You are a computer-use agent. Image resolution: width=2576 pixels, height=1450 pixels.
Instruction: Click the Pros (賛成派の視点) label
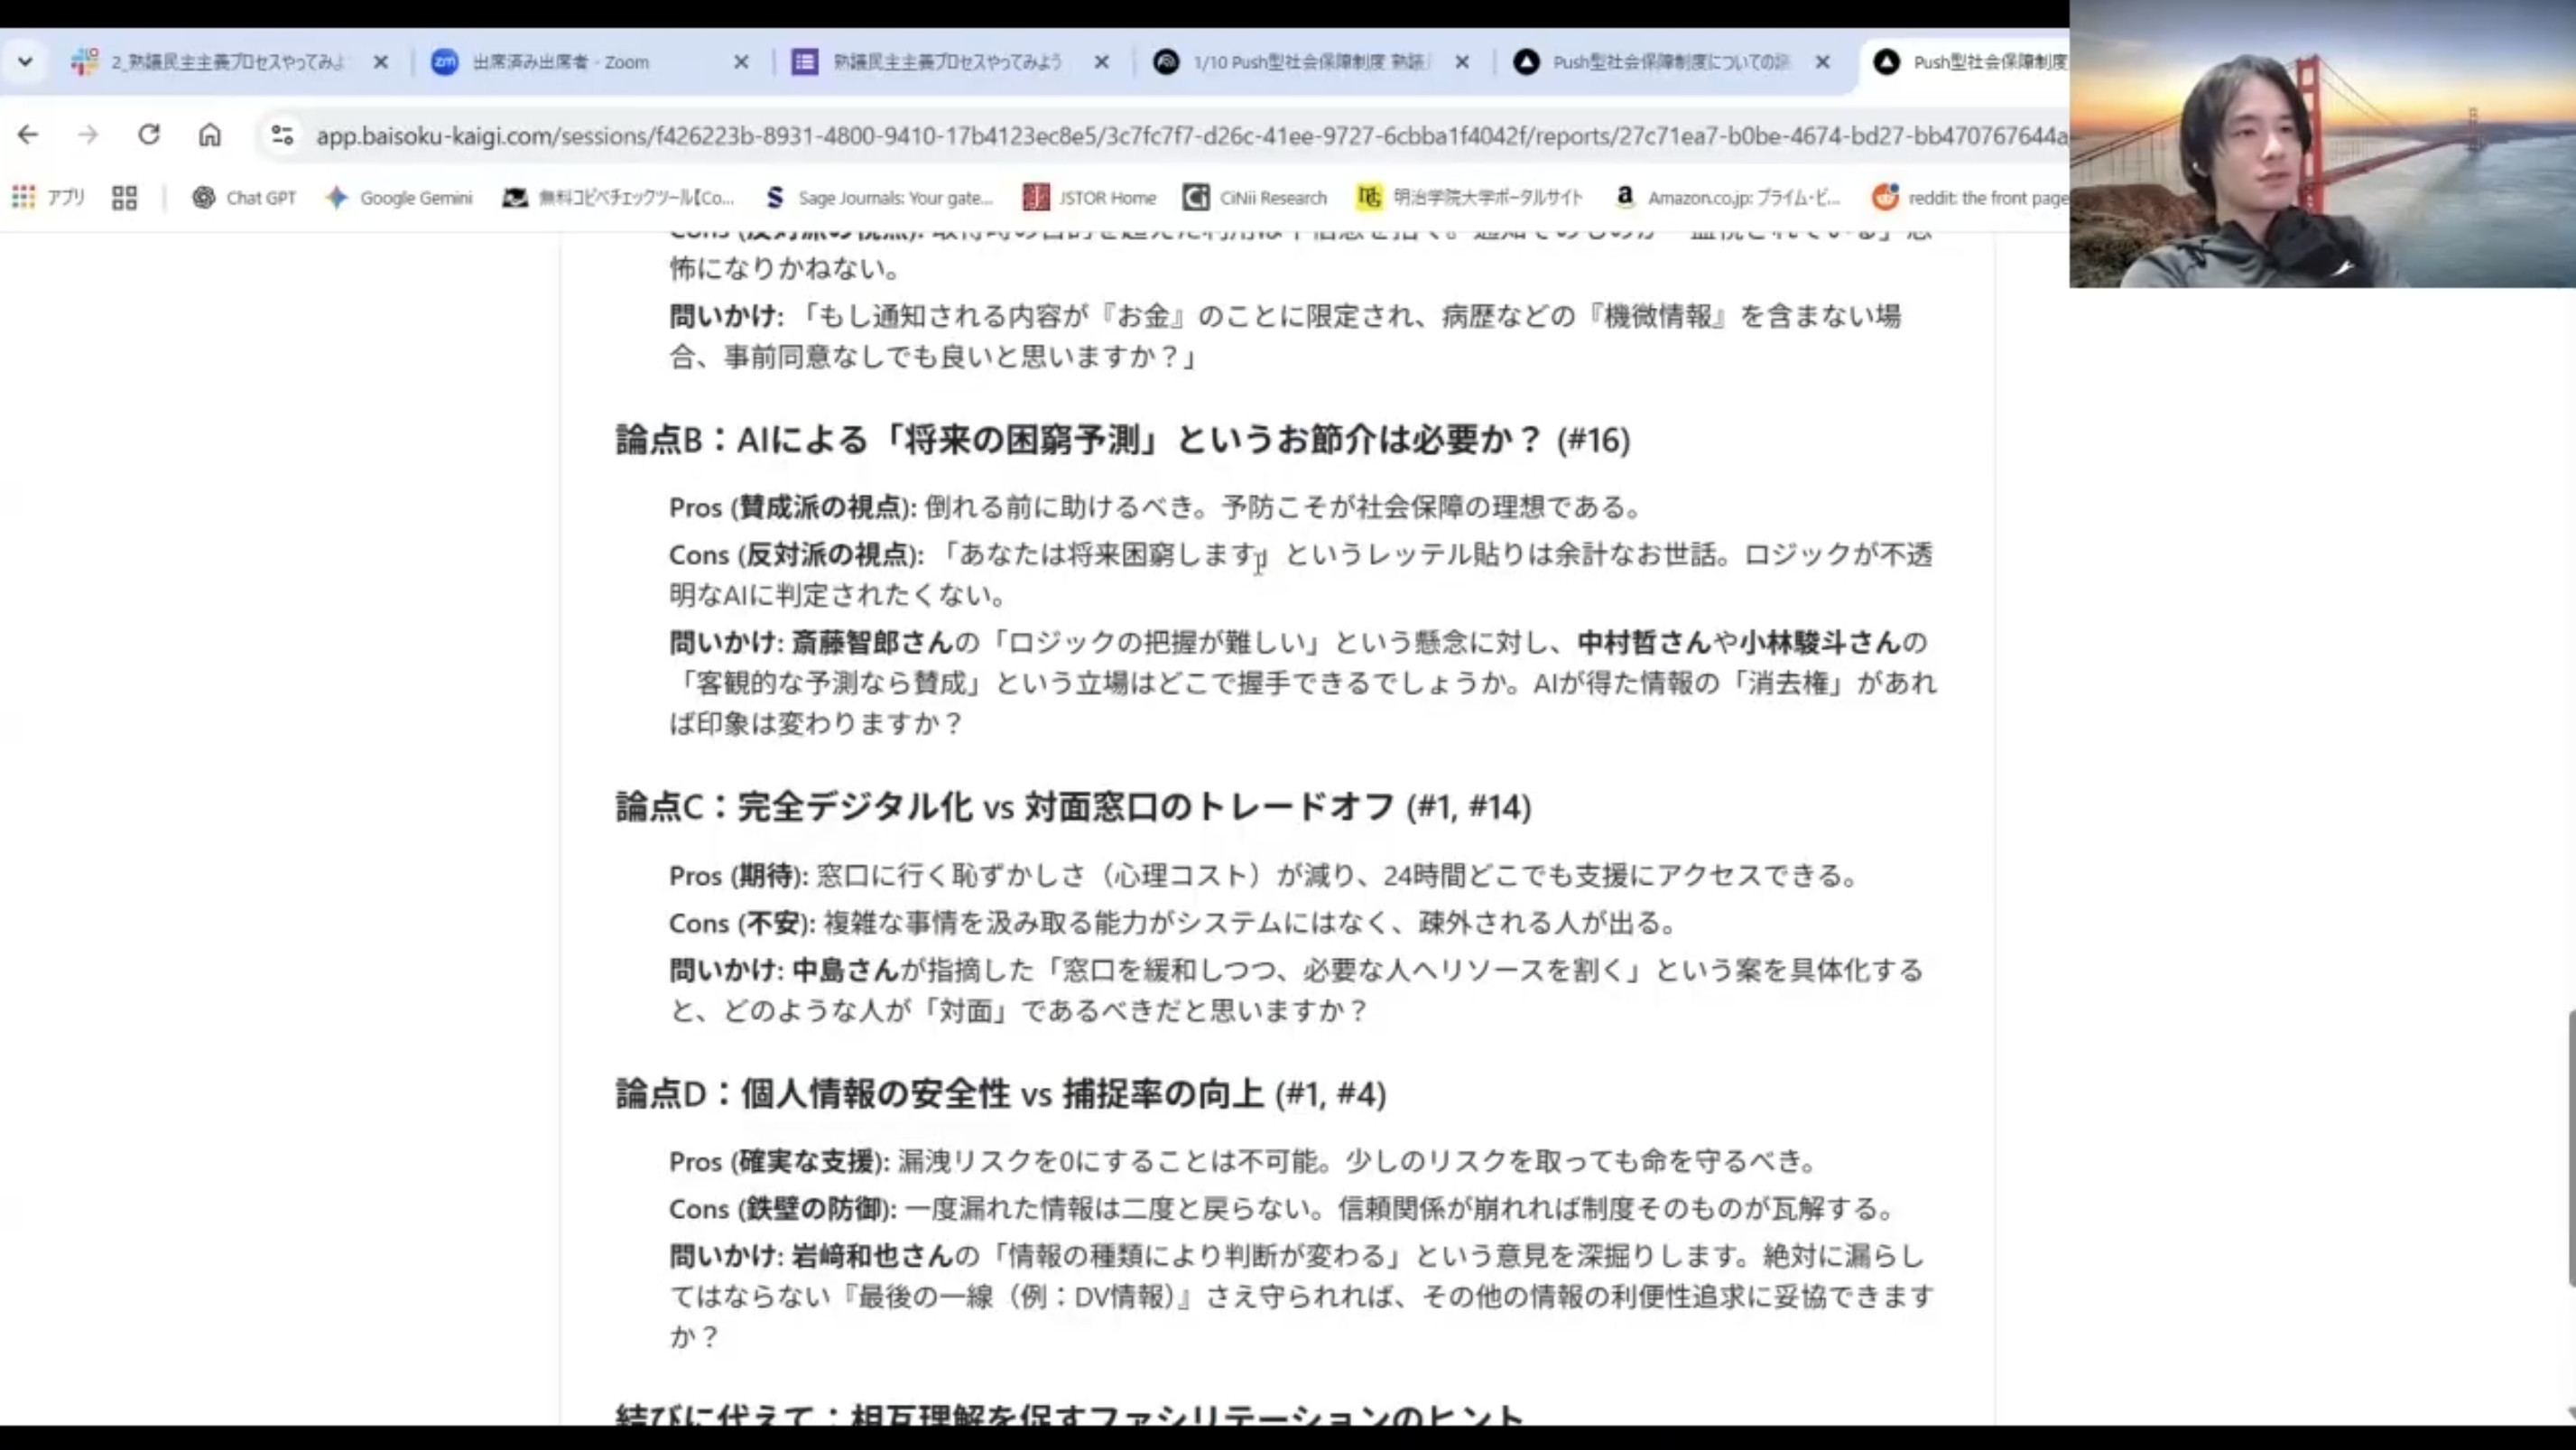click(x=792, y=508)
